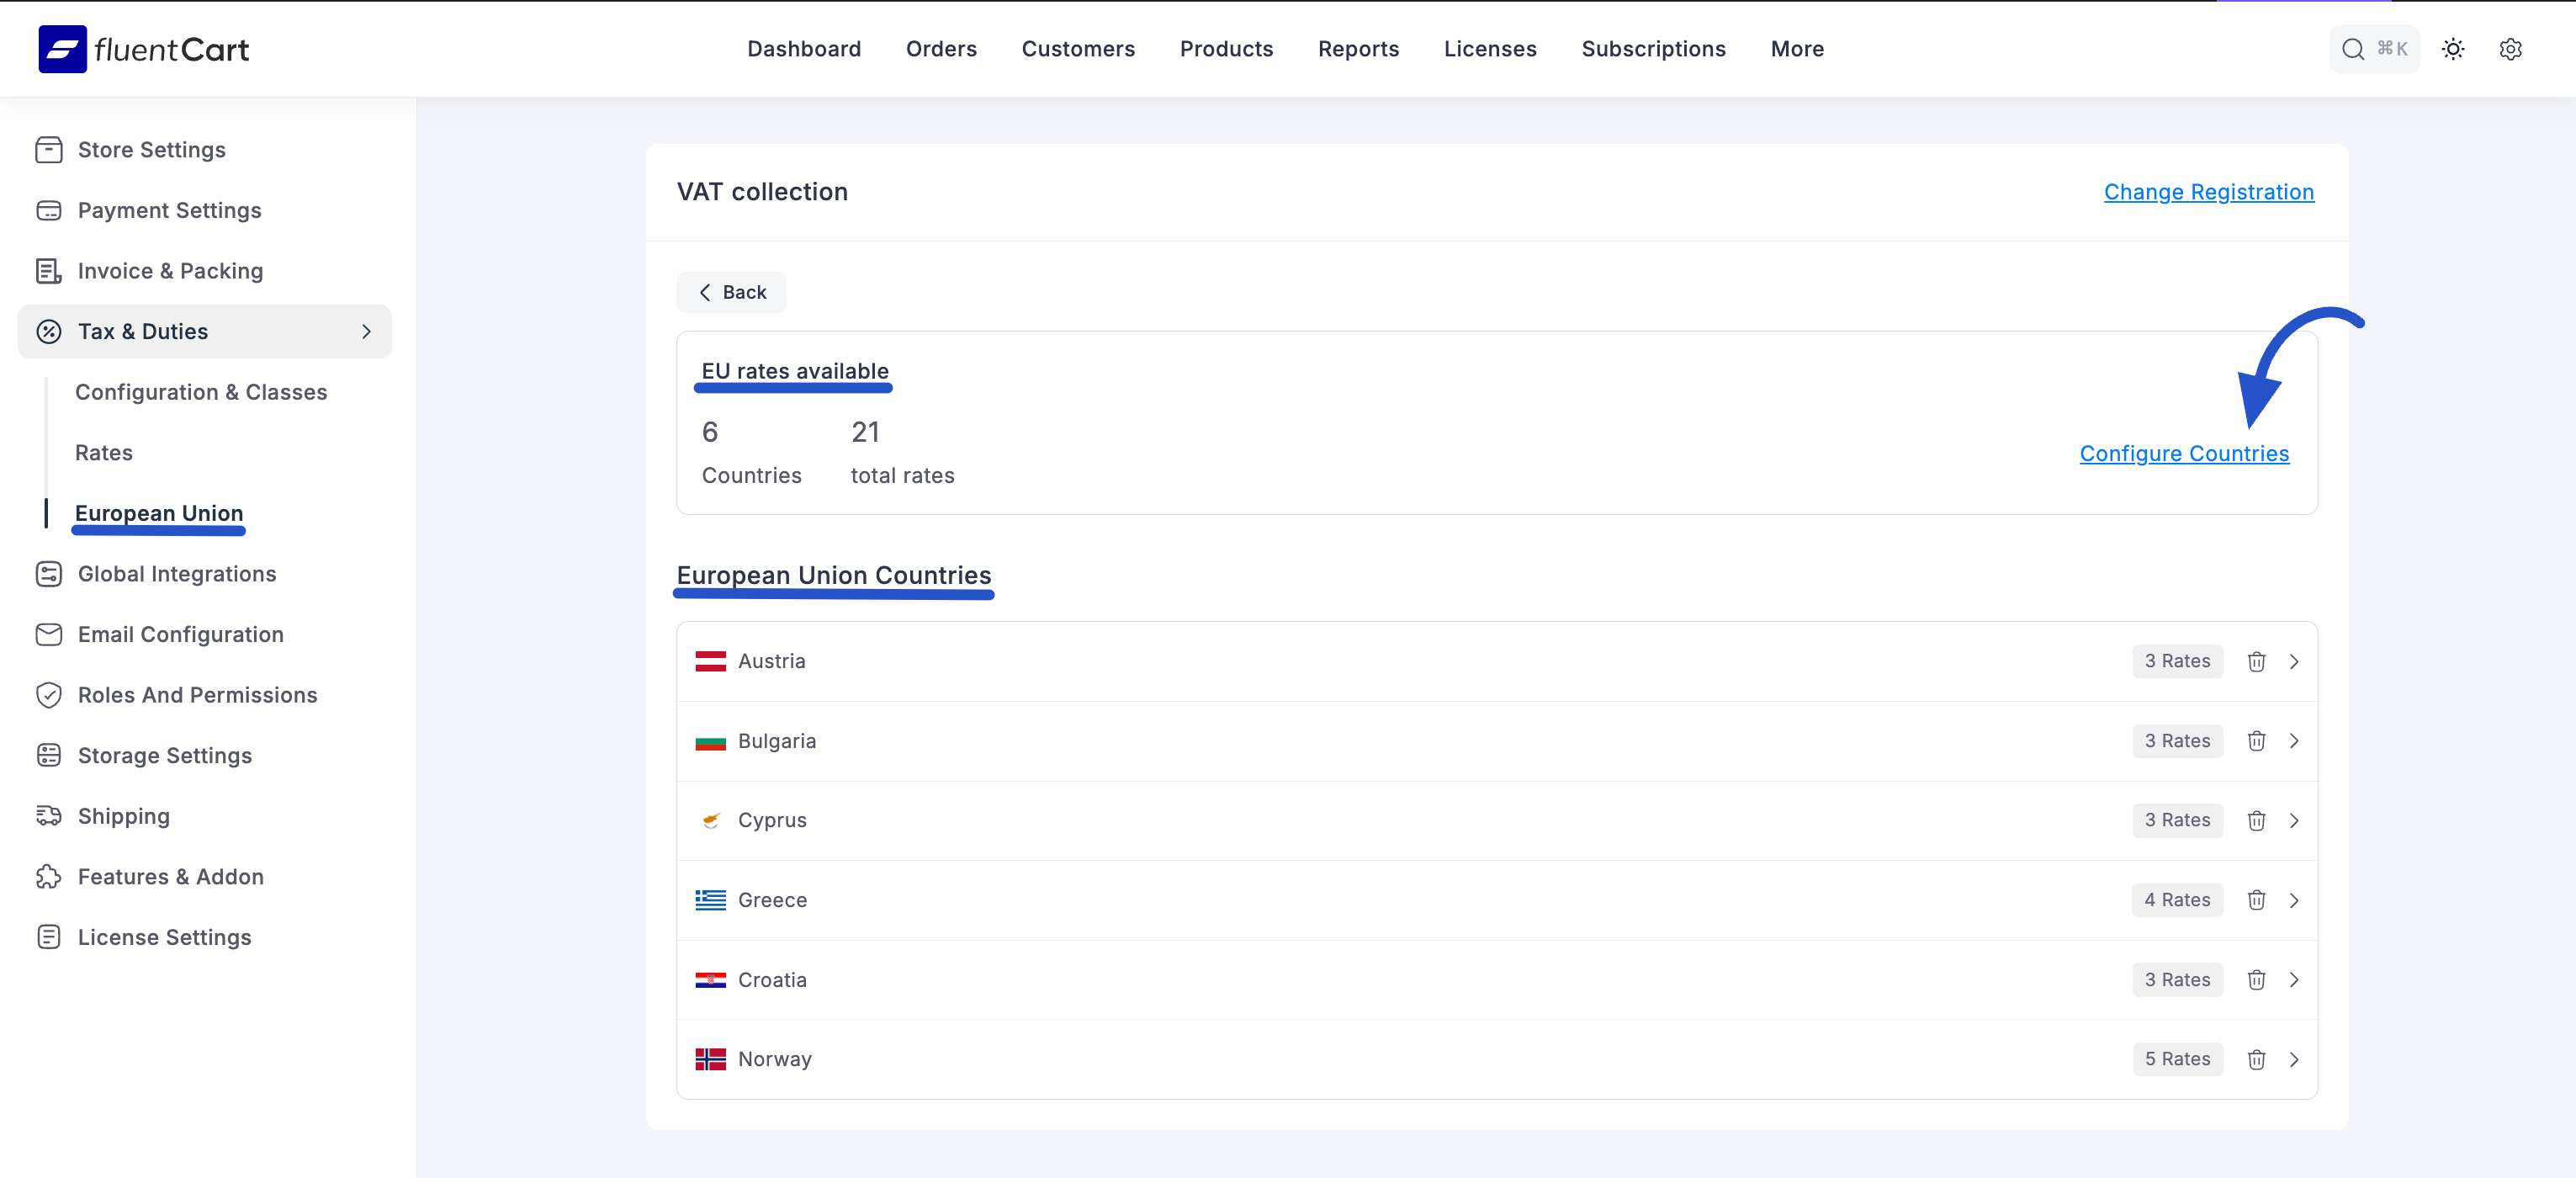Open search using the magnifier icon
Image resolution: width=2576 pixels, height=1178 pixels.
(2351, 48)
